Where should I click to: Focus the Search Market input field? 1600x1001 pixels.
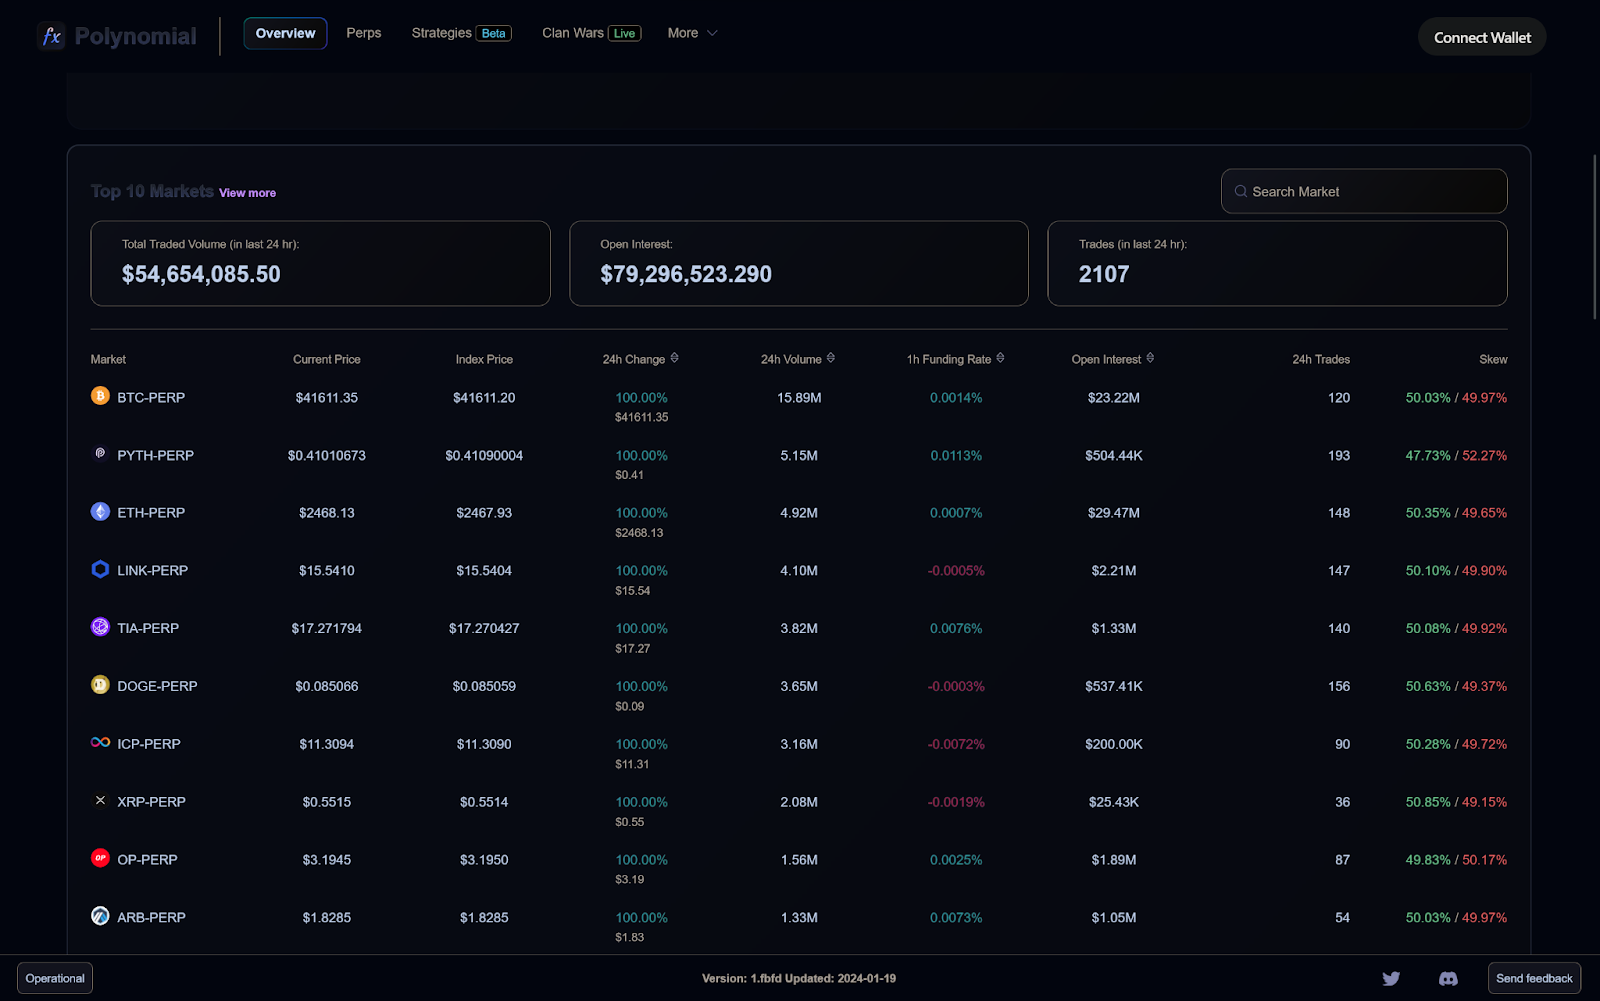point(1364,191)
